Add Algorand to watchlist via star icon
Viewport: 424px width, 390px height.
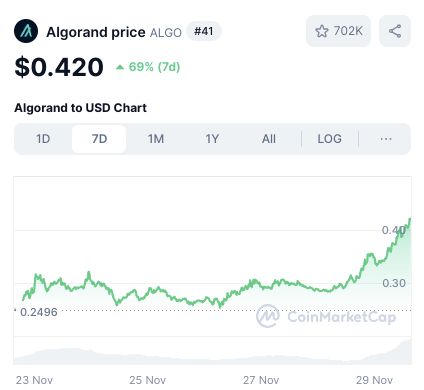(322, 31)
